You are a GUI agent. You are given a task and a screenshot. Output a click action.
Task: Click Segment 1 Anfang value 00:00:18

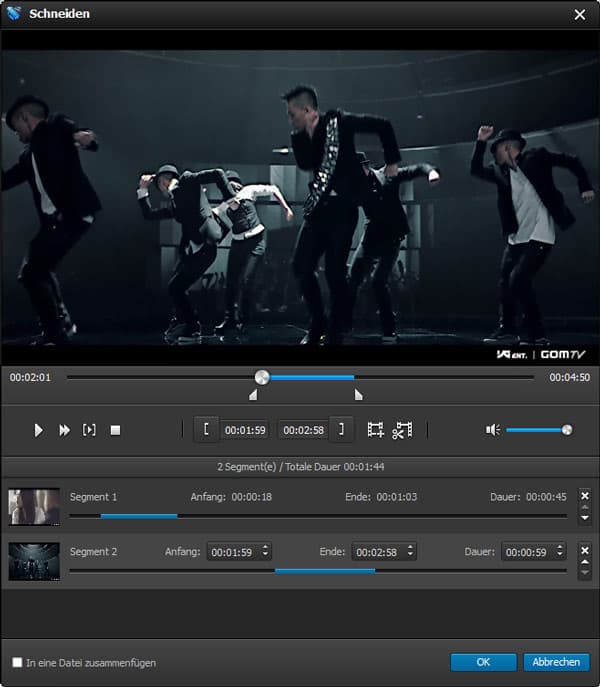(x=252, y=497)
